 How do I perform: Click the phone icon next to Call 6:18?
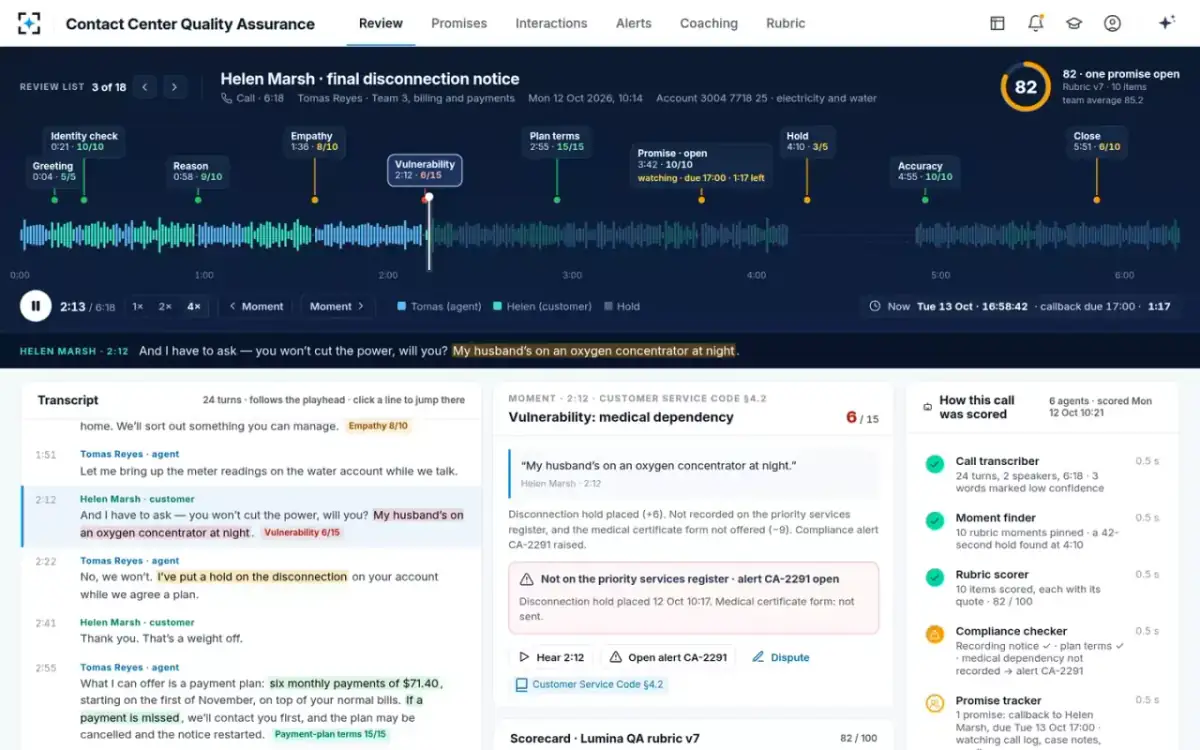[x=226, y=98]
